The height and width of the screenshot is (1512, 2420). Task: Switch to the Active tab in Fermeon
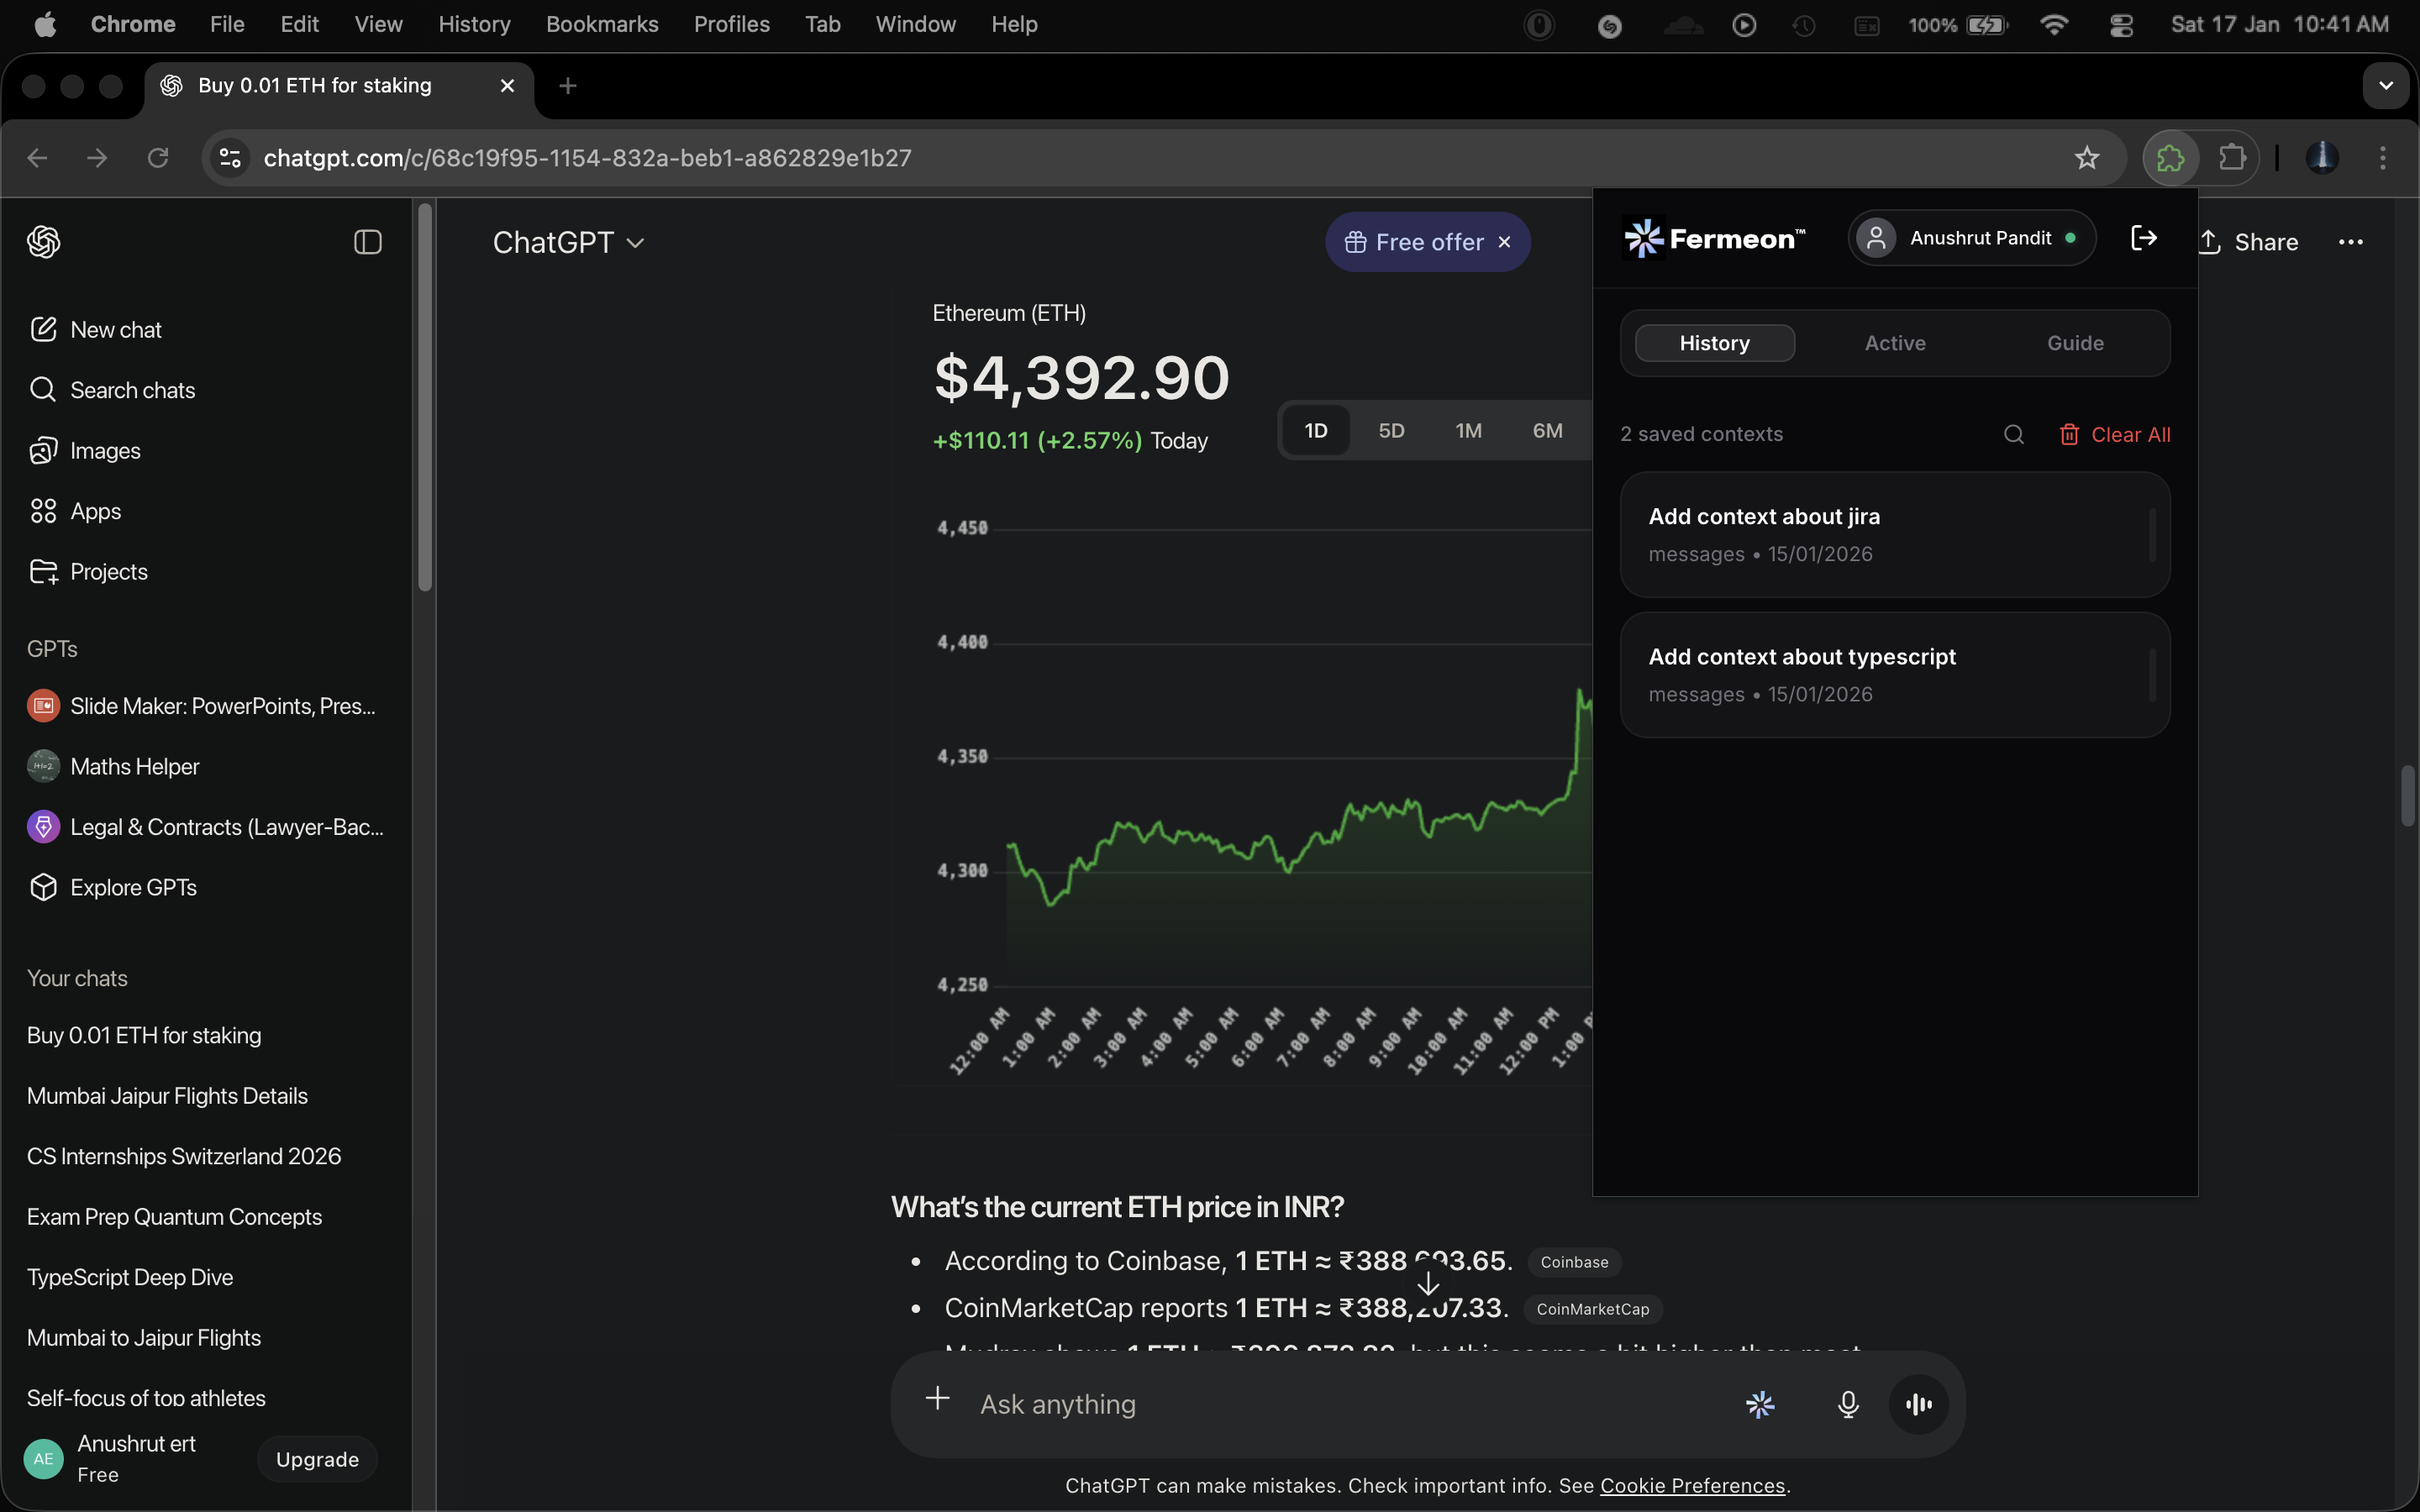point(1894,342)
